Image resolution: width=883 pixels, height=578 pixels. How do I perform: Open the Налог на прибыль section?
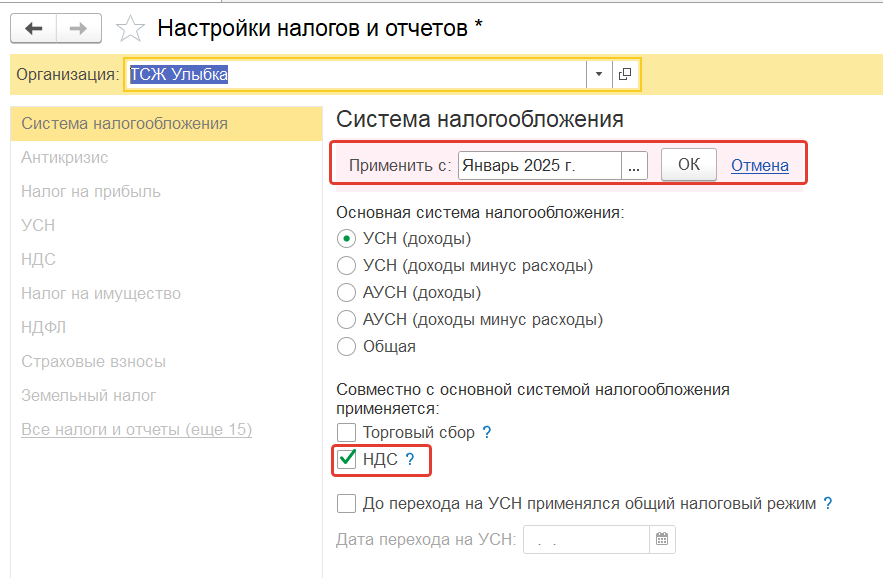click(x=91, y=191)
